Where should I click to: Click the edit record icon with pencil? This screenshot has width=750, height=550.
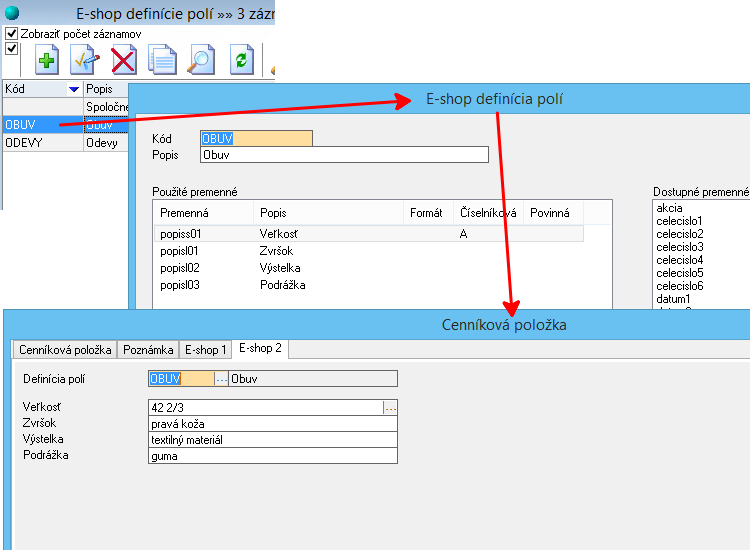(x=84, y=60)
